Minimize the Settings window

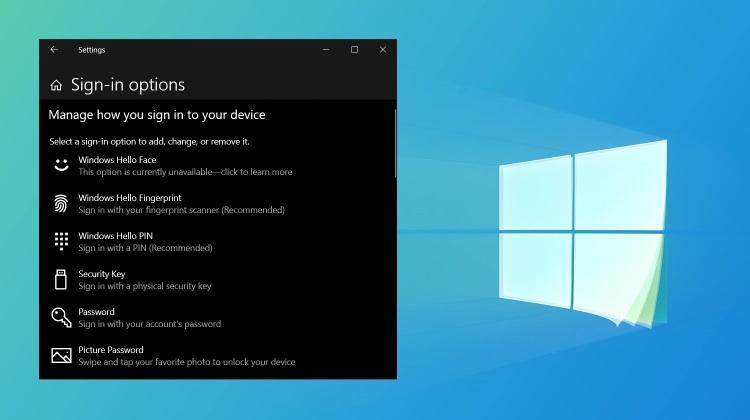click(326, 50)
